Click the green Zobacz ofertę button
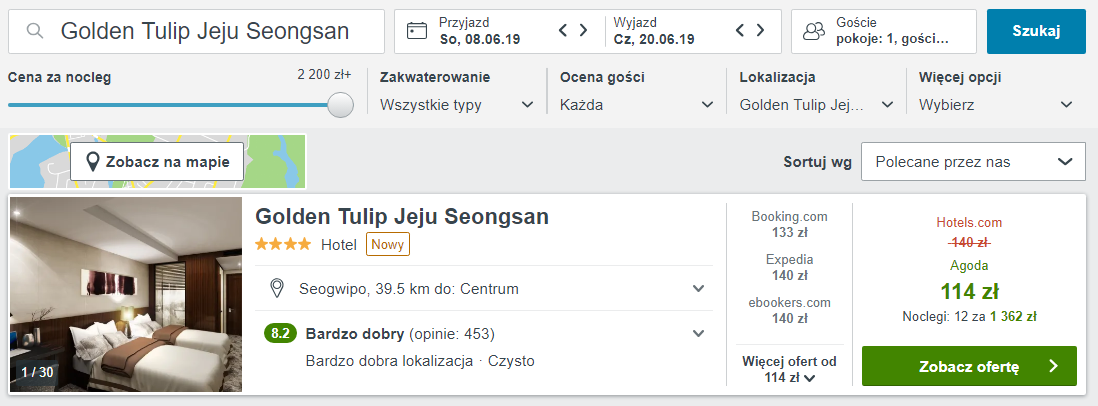Screen dimensions: 1098x406 [968, 367]
